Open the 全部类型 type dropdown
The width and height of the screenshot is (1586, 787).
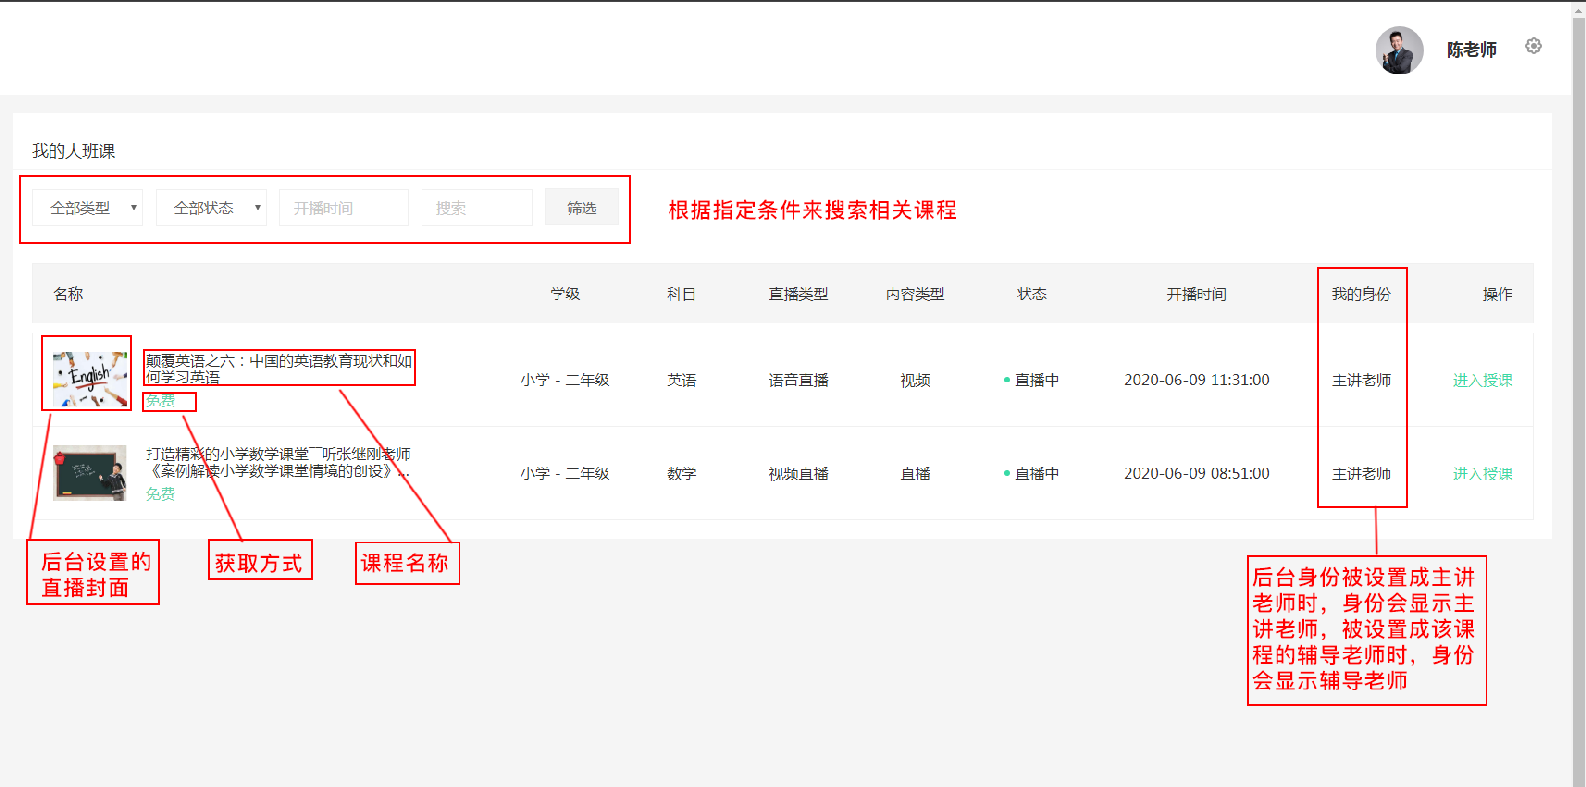tap(88, 208)
